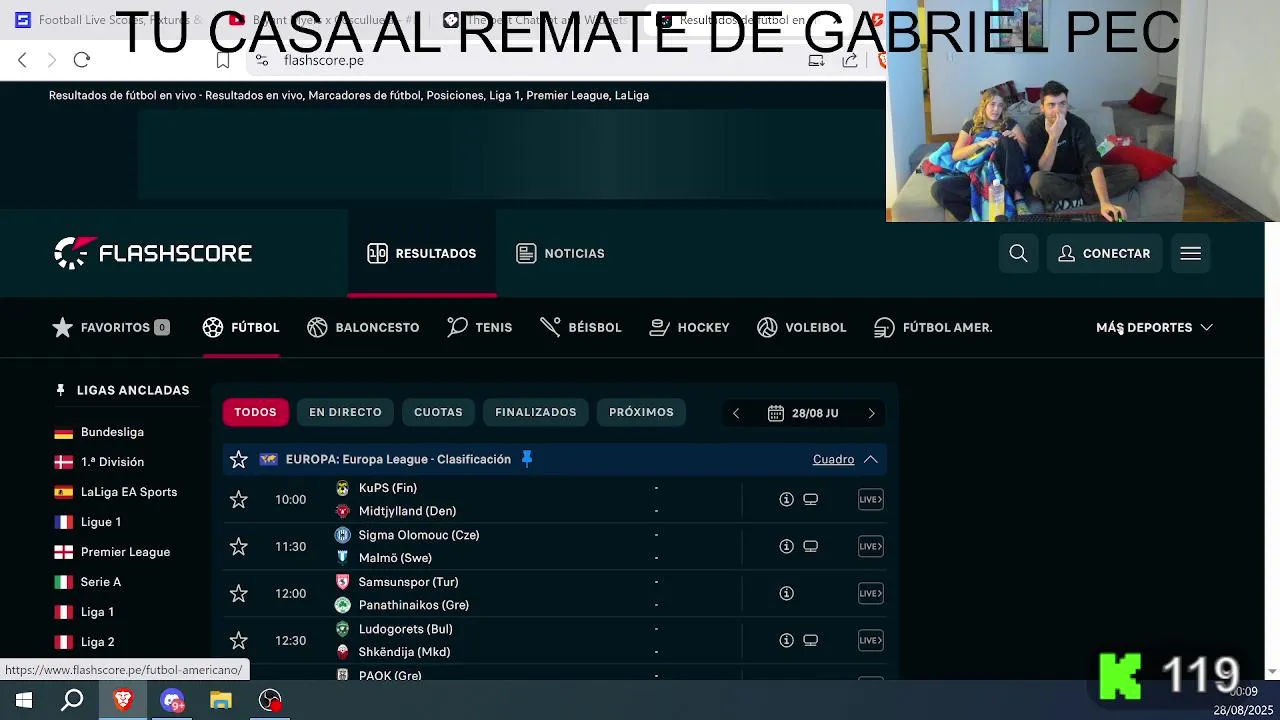Bookmark the page icon in address bar

(223, 60)
